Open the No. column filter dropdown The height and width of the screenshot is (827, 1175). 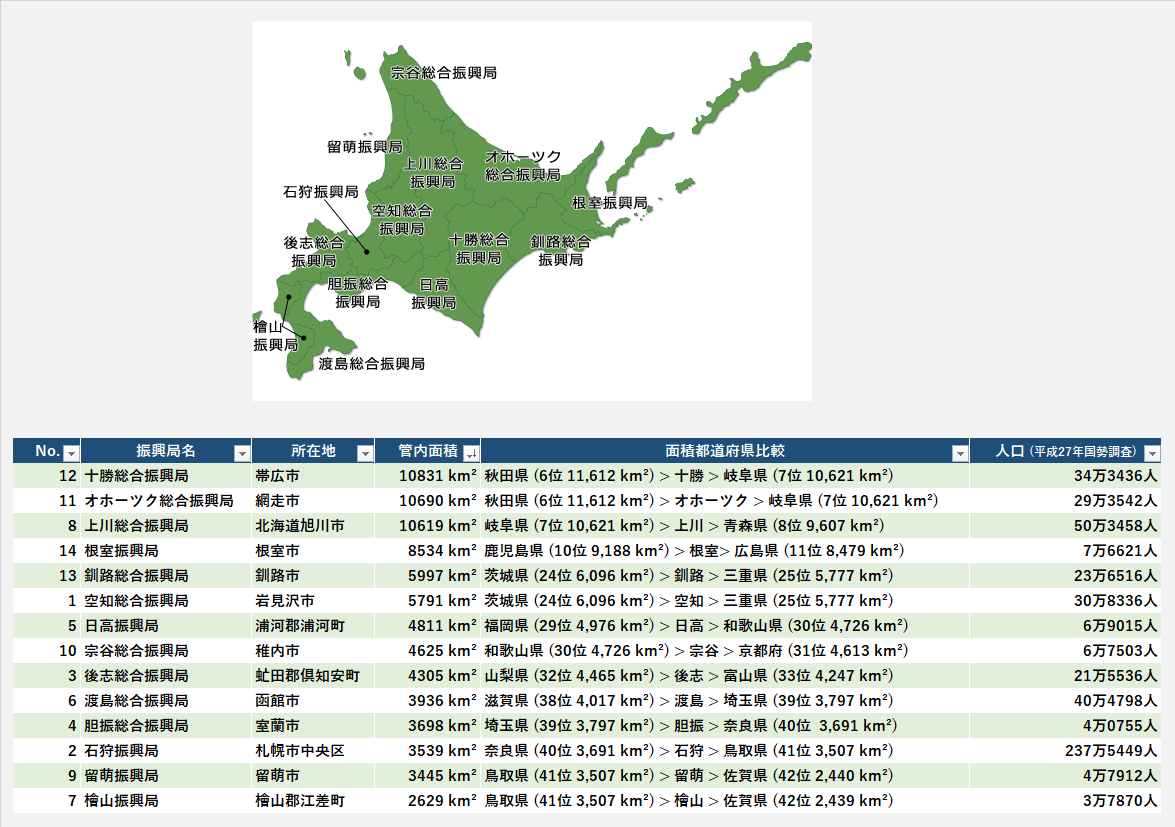pos(70,452)
